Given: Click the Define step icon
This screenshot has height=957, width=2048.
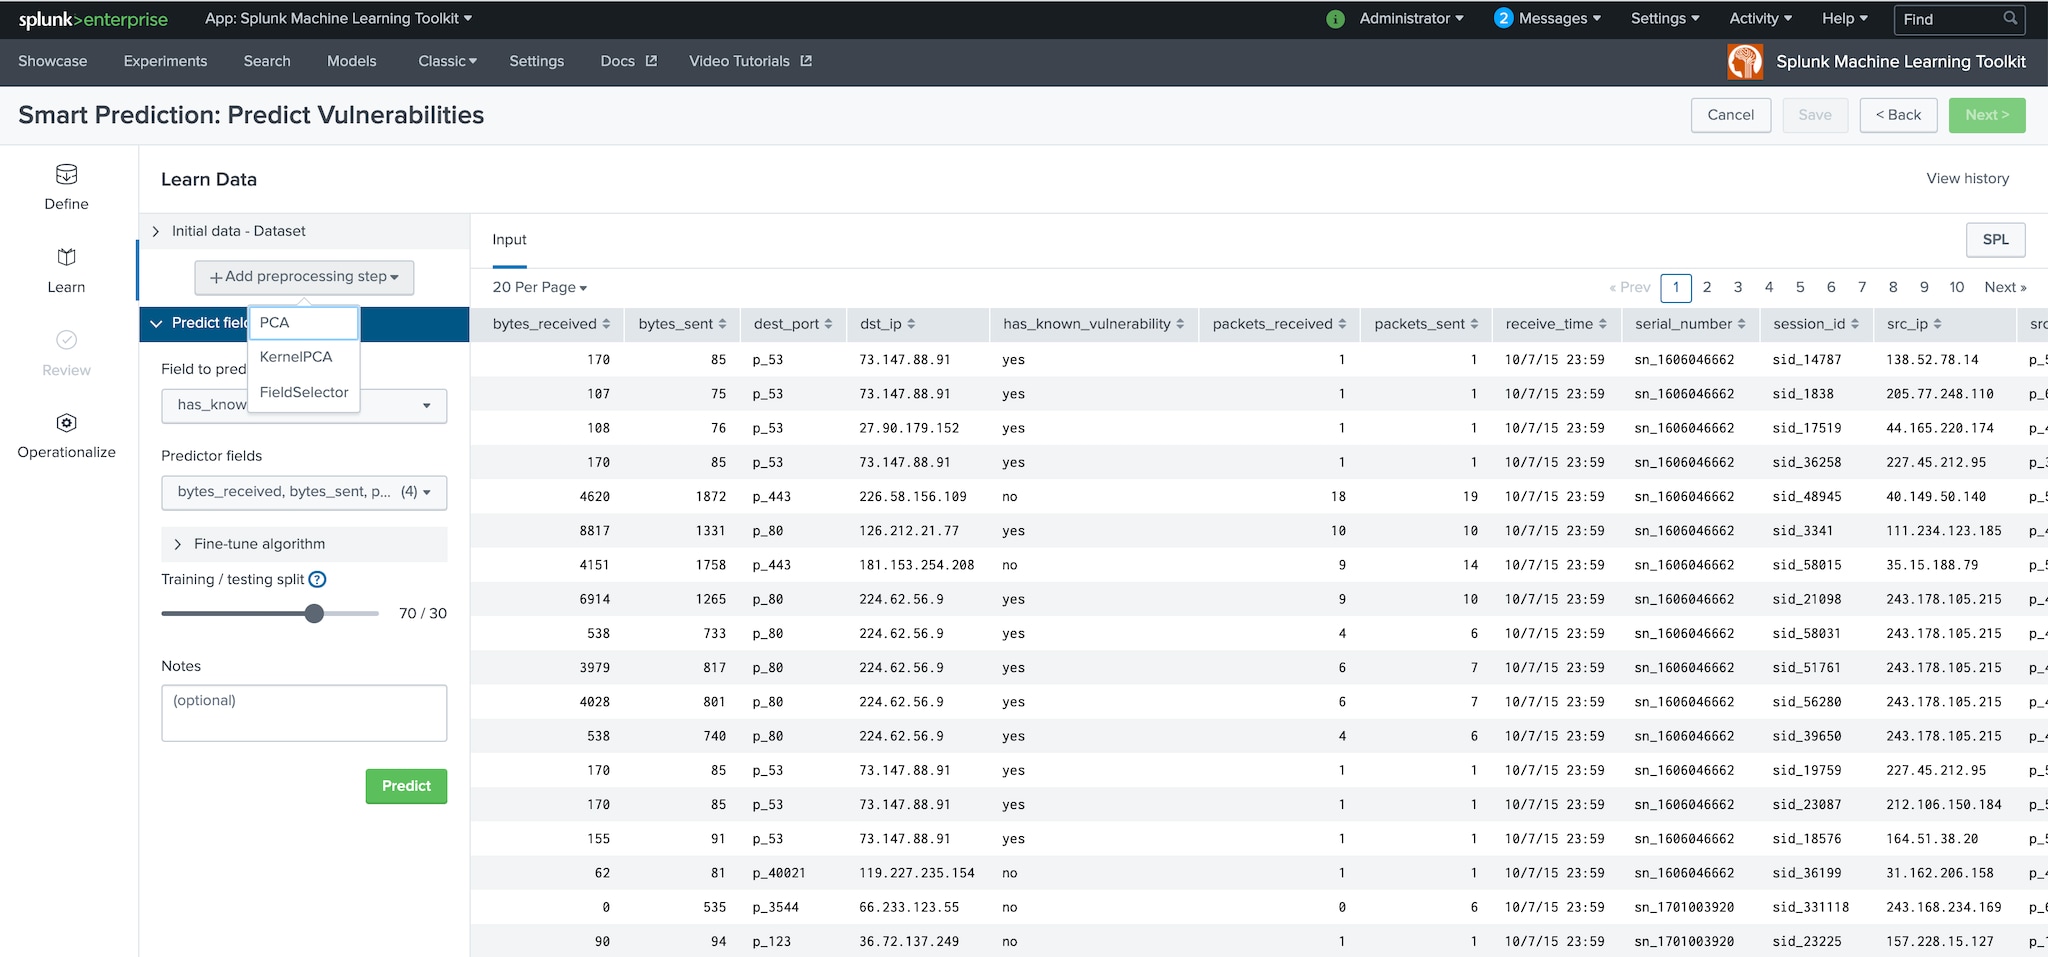Looking at the screenshot, I should (66, 175).
